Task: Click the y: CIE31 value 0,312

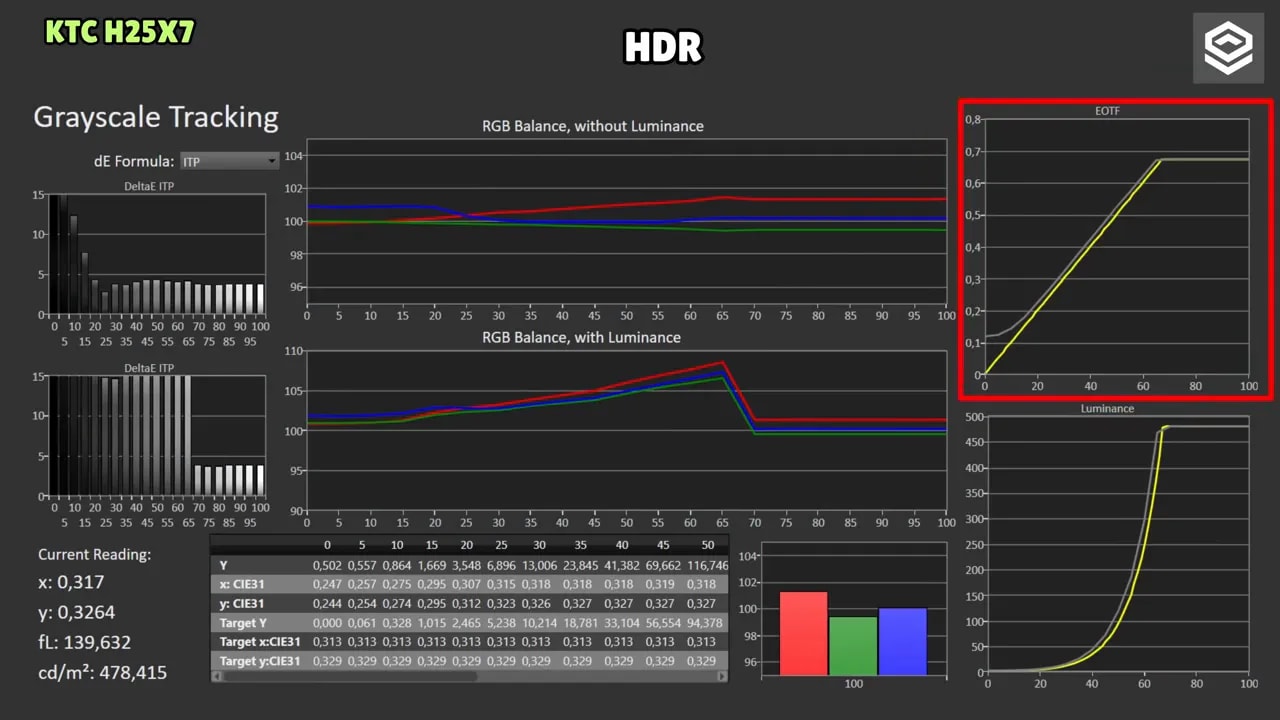Action: coord(467,603)
